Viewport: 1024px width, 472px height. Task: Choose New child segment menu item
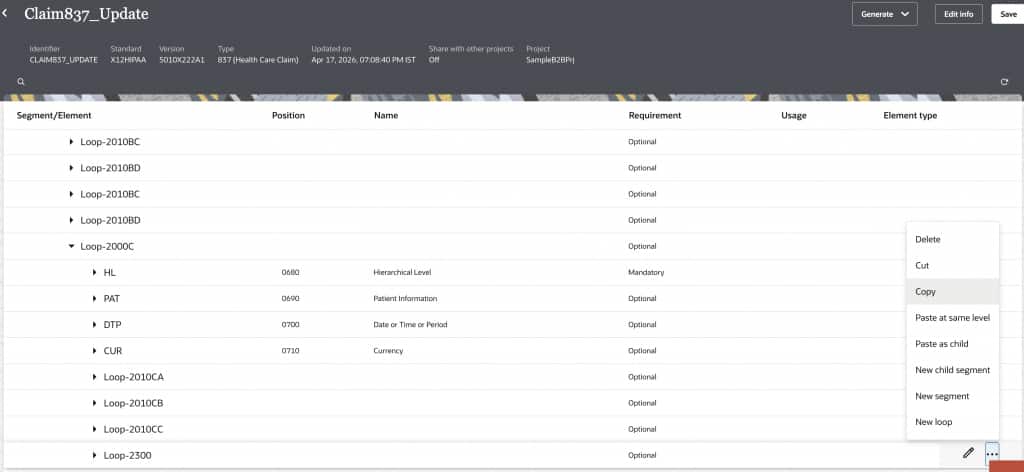pos(952,370)
